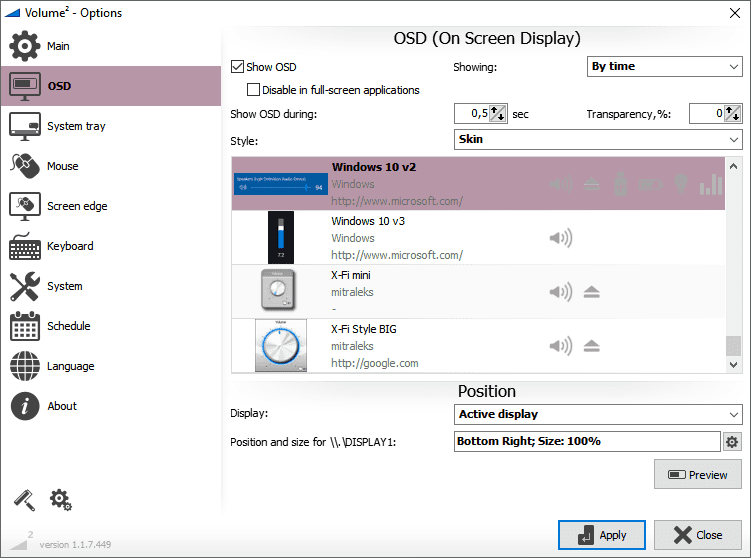This screenshot has height=558, width=751.
Task: Close the Options window with X
Action: (734, 13)
